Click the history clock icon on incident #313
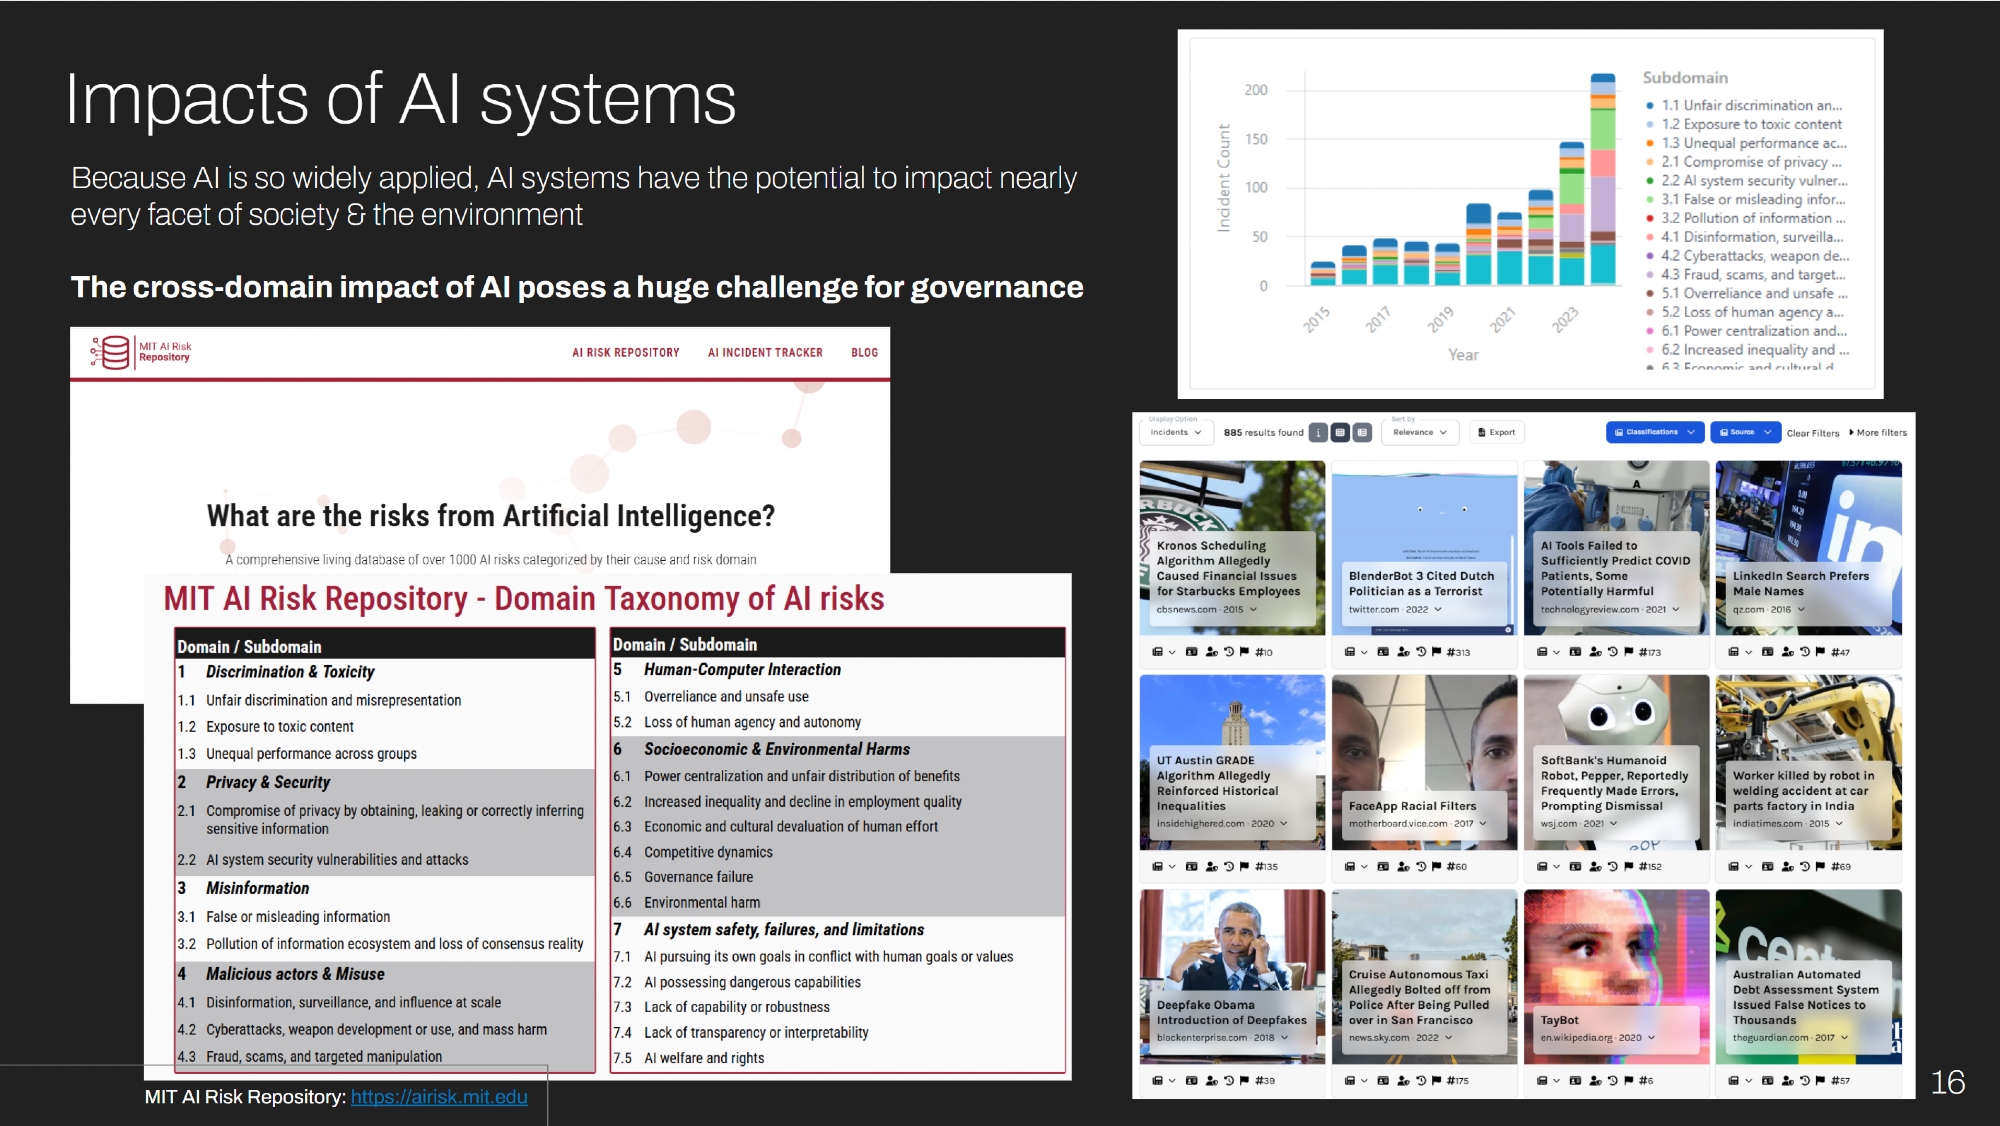The height and width of the screenshot is (1126, 2000). (x=1420, y=652)
